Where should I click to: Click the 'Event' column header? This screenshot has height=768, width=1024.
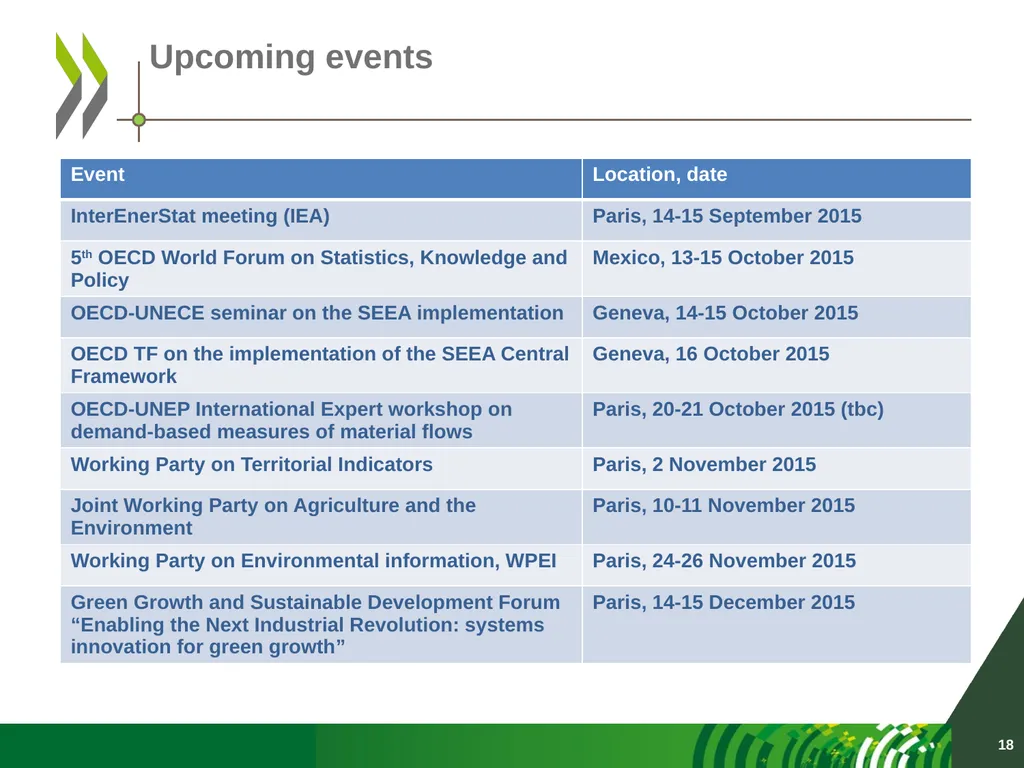click(x=321, y=178)
